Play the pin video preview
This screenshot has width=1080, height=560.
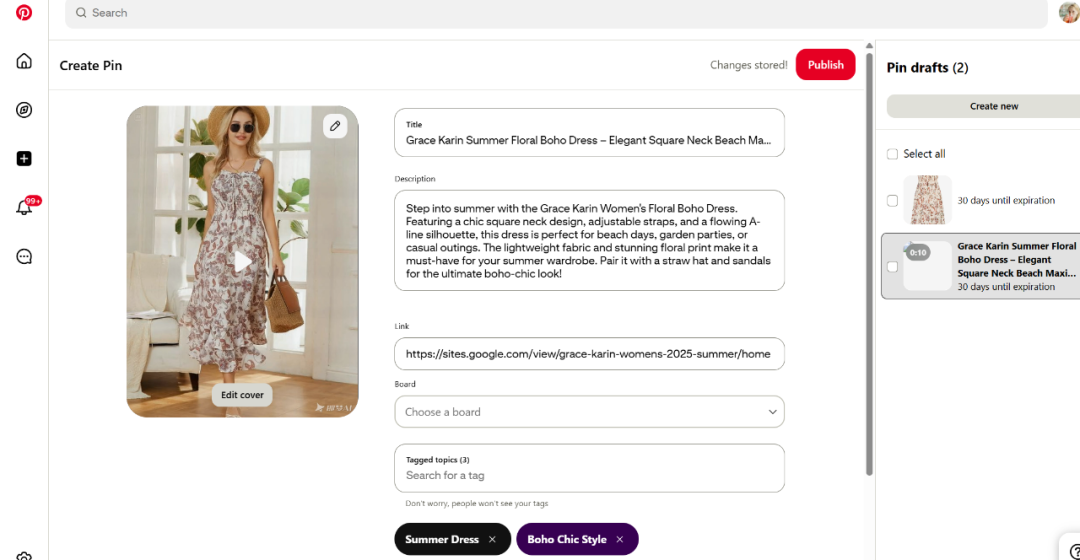pos(242,261)
